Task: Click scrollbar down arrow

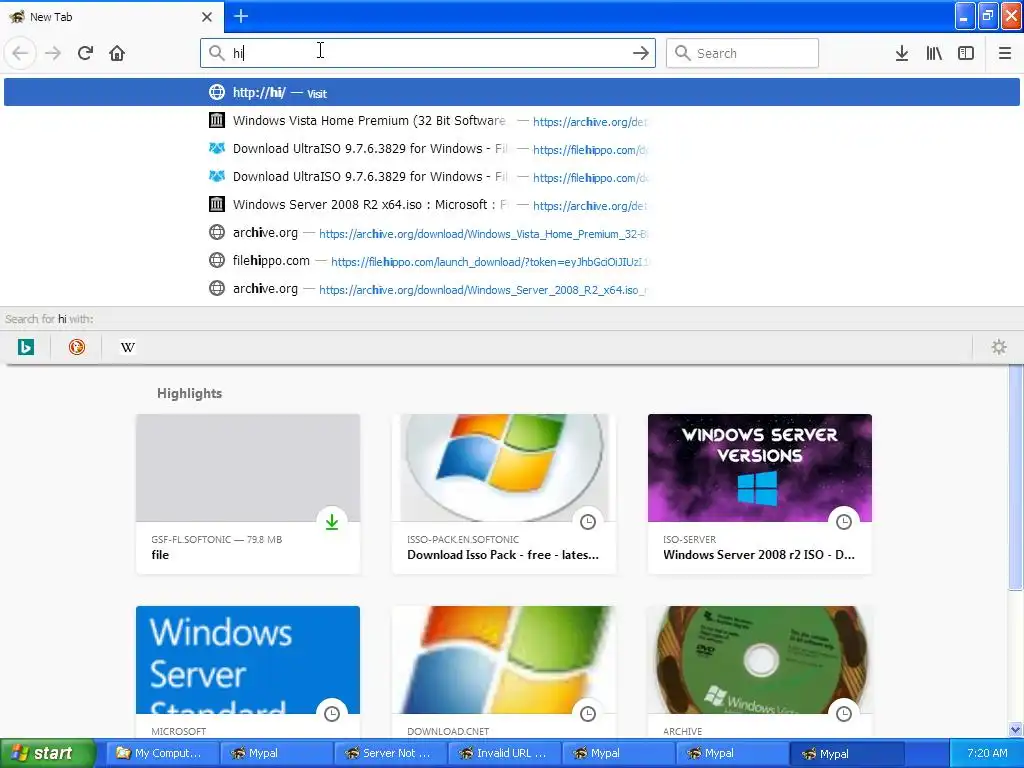Action: click(x=1016, y=730)
